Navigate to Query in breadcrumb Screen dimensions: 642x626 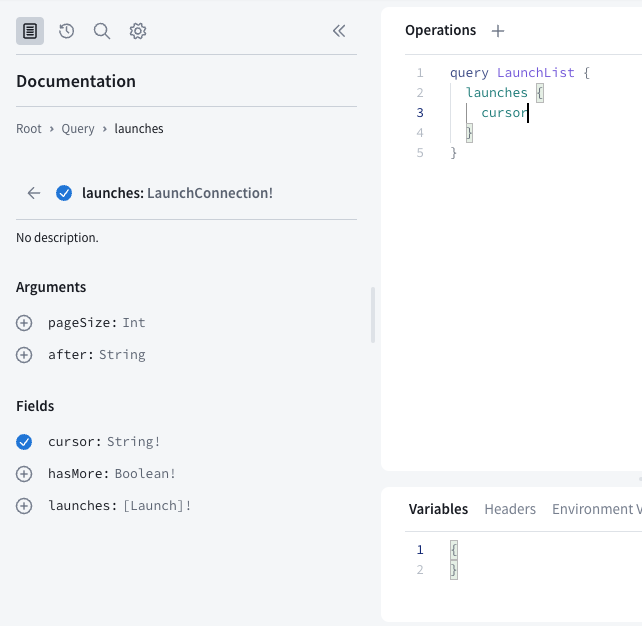click(x=78, y=129)
